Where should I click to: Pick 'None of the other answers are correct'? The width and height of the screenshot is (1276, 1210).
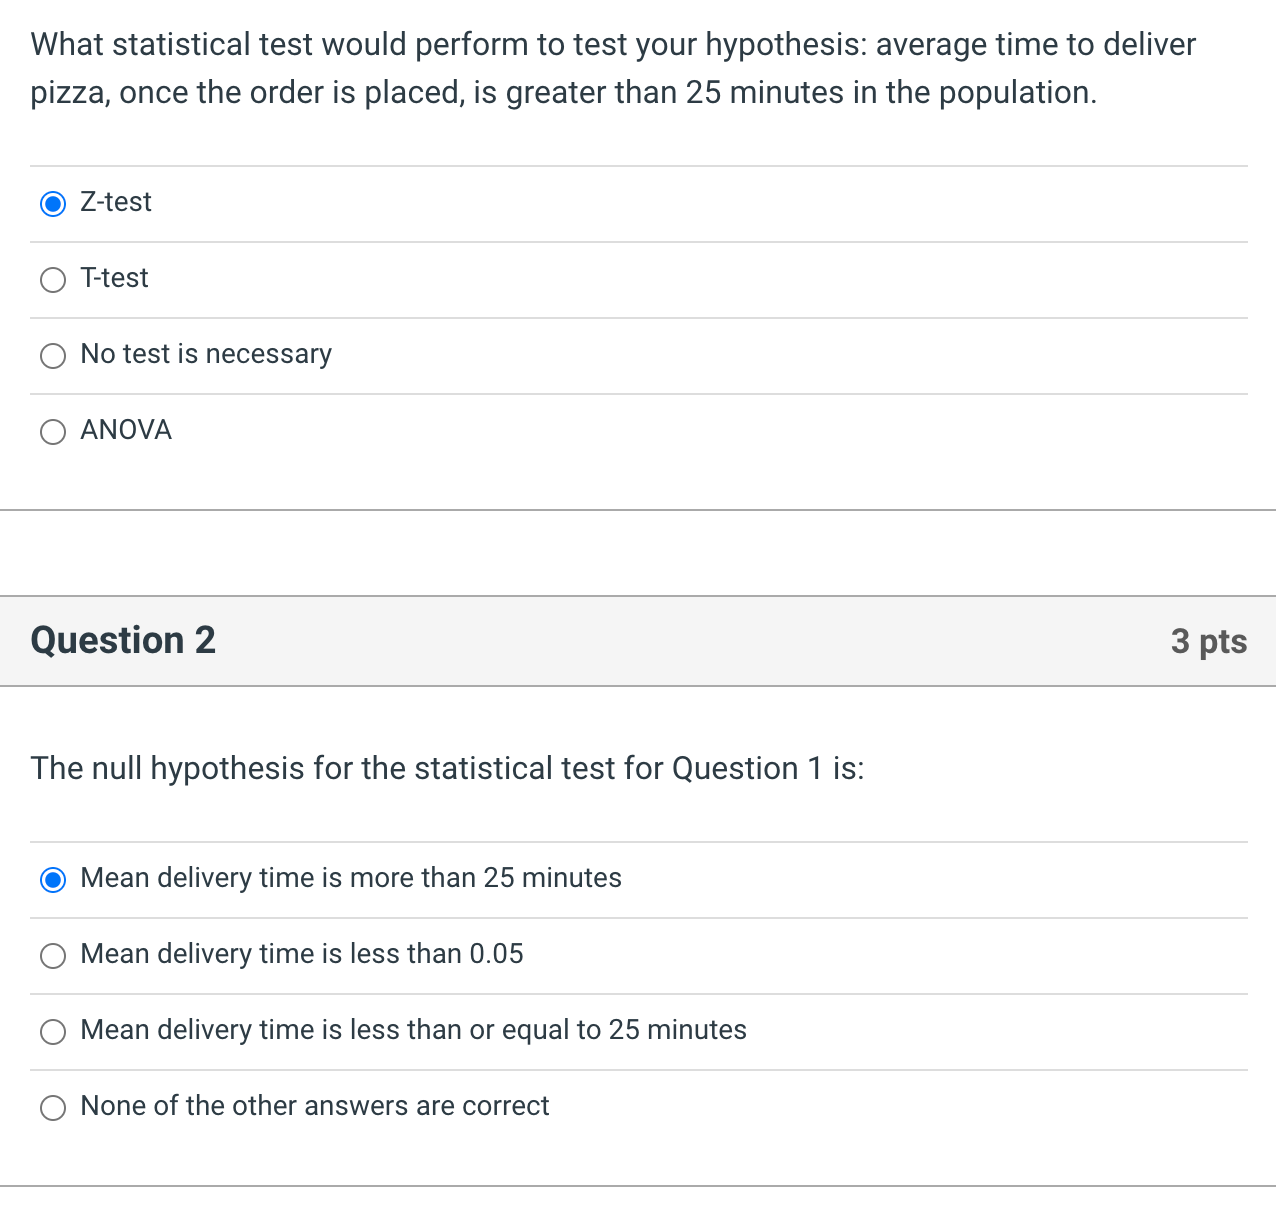click(52, 1108)
